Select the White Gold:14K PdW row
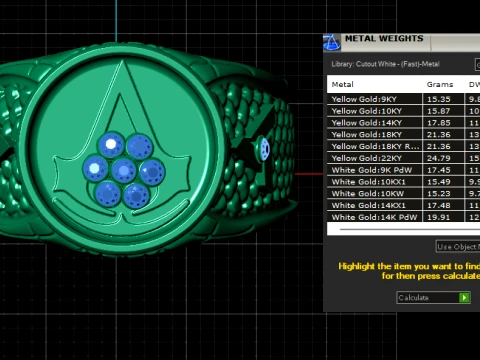Viewport: 480px width, 360px height. pos(403,217)
